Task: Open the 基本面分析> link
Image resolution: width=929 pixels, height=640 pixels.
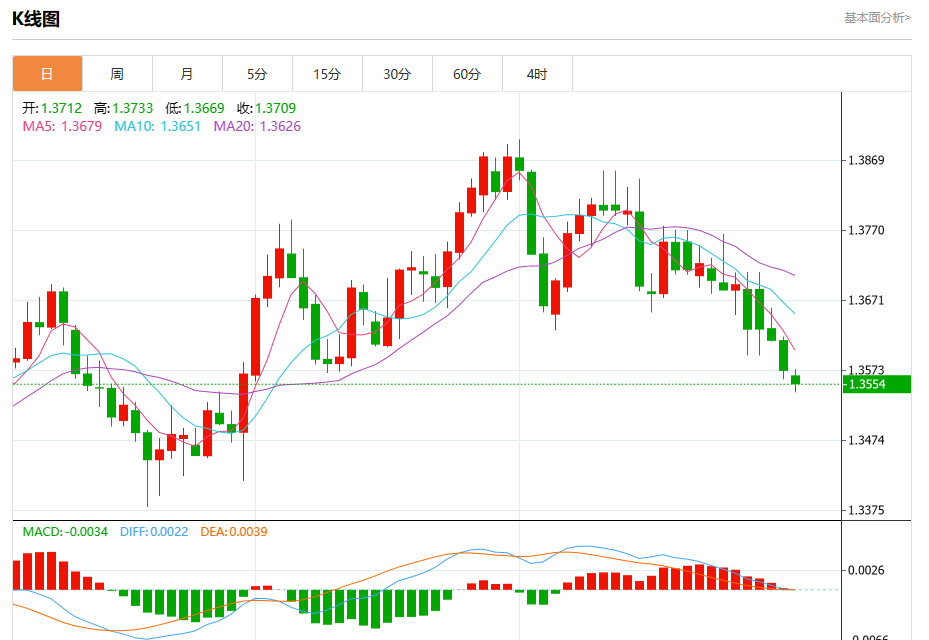Action: [x=877, y=18]
